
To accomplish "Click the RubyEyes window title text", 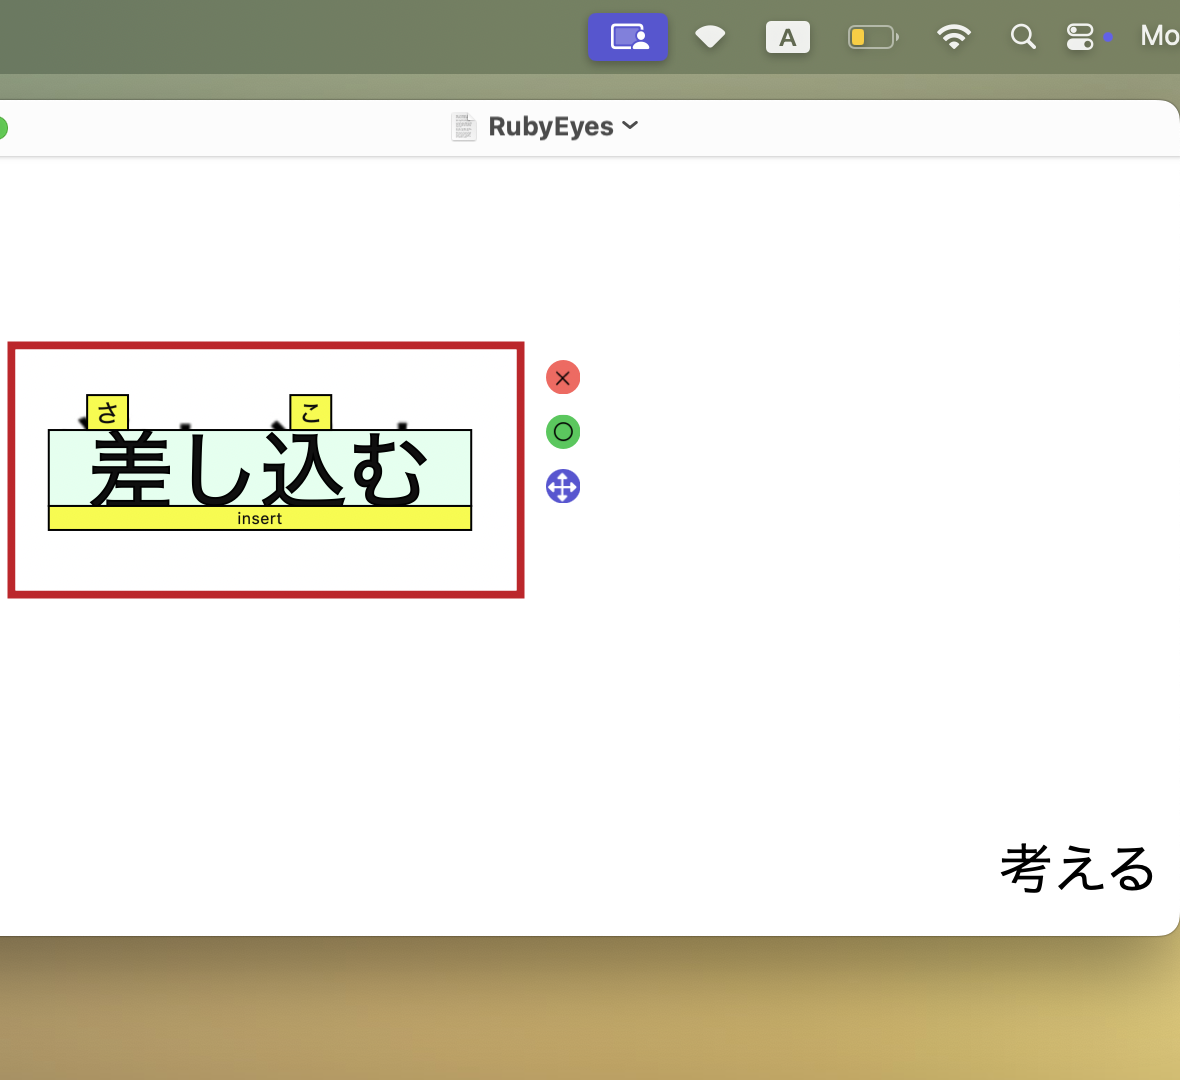I will tap(550, 127).
